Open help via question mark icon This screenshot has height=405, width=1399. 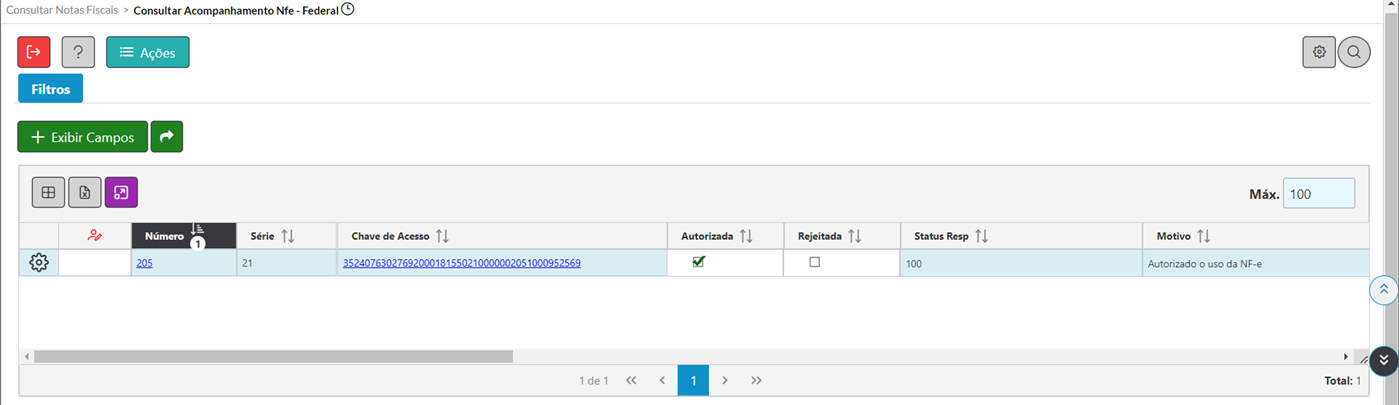pos(78,52)
